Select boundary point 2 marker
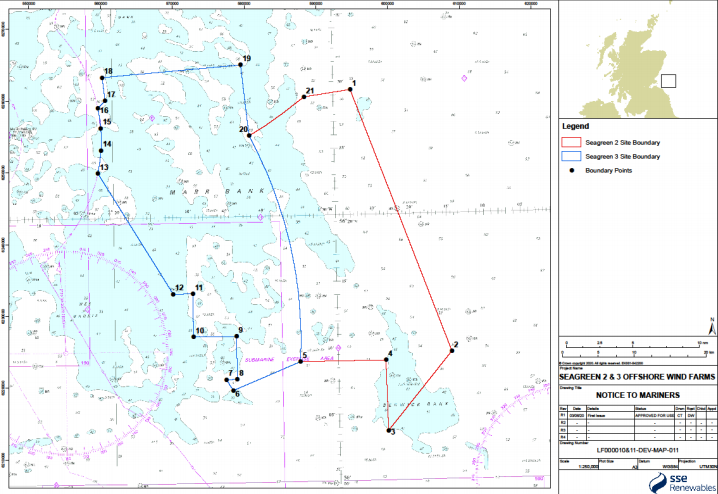The height and width of the screenshot is (494, 718). point(451,348)
